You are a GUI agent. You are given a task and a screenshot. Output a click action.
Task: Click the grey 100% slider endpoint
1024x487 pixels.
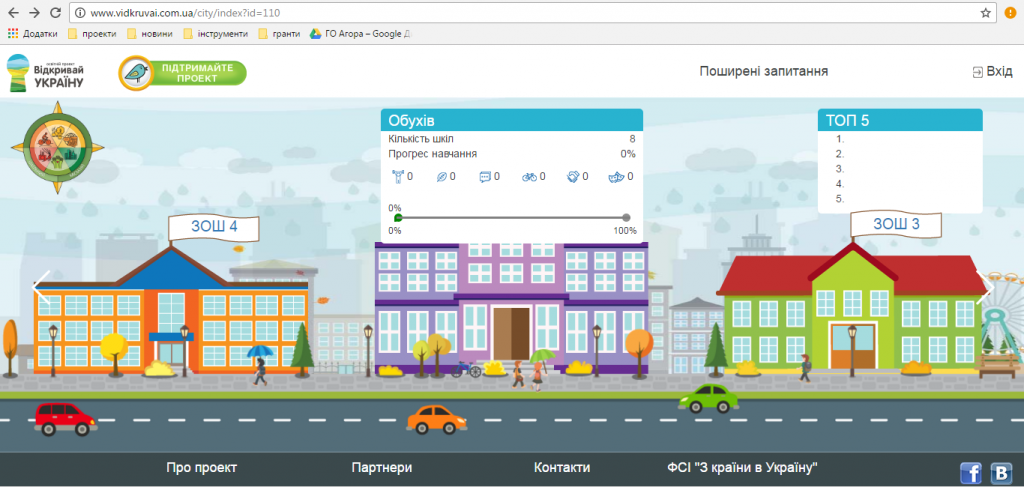(626, 218)
